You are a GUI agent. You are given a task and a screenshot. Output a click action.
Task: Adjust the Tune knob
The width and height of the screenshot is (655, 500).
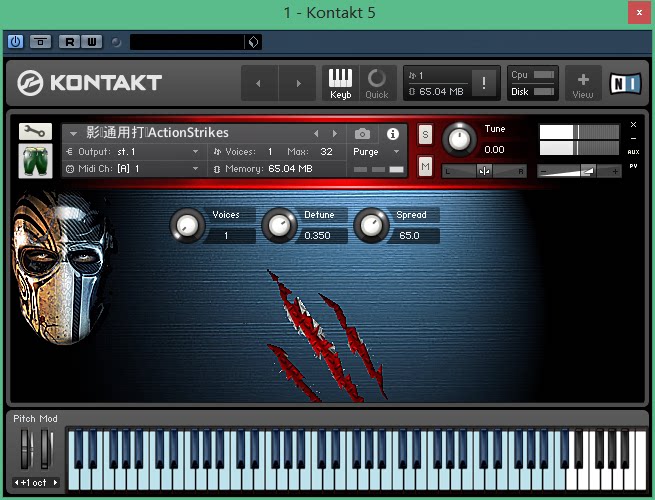click(x=459, y=139)
